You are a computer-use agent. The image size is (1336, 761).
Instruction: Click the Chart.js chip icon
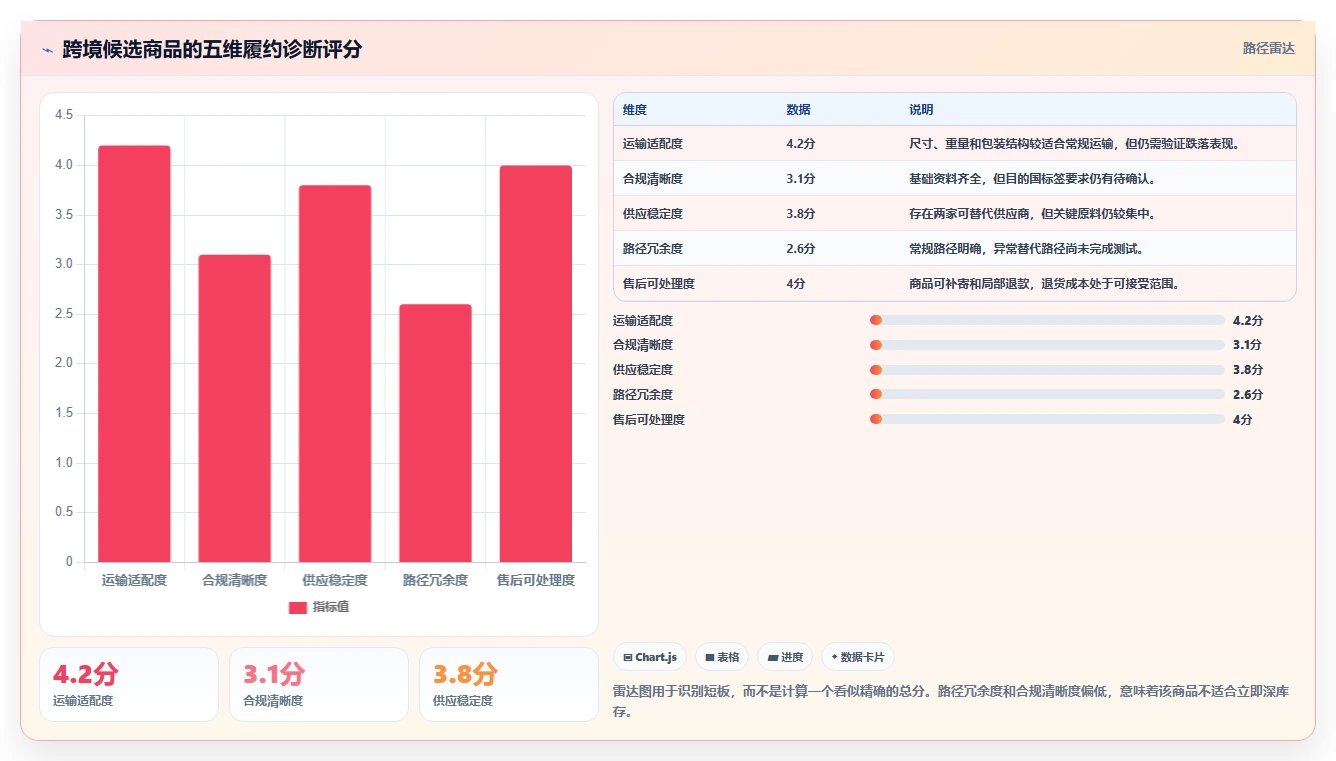click(x=627, y=658)
